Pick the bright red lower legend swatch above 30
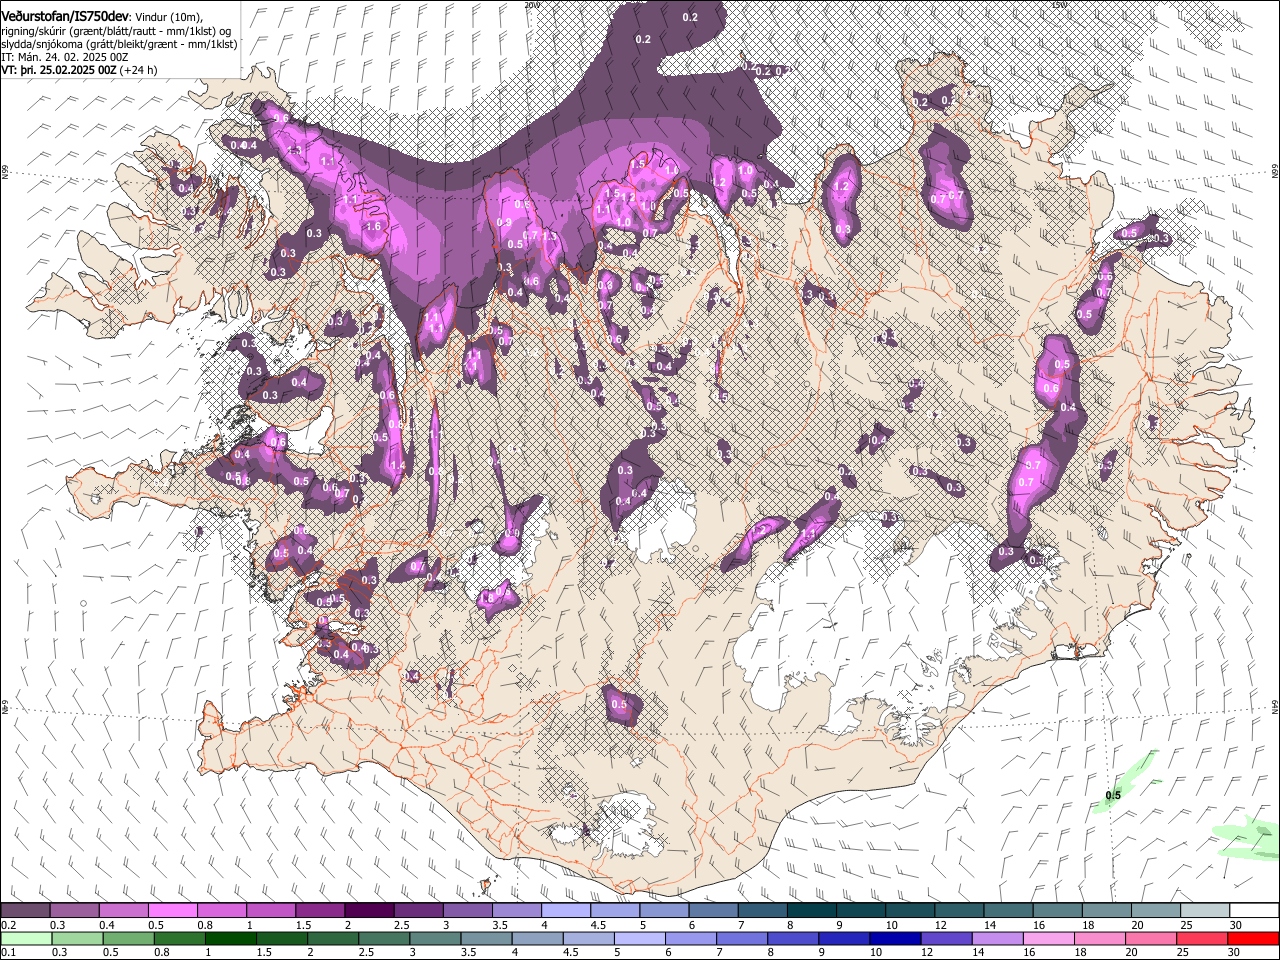The width and height of the screenshot is (1280, 960). [1253, 938]
